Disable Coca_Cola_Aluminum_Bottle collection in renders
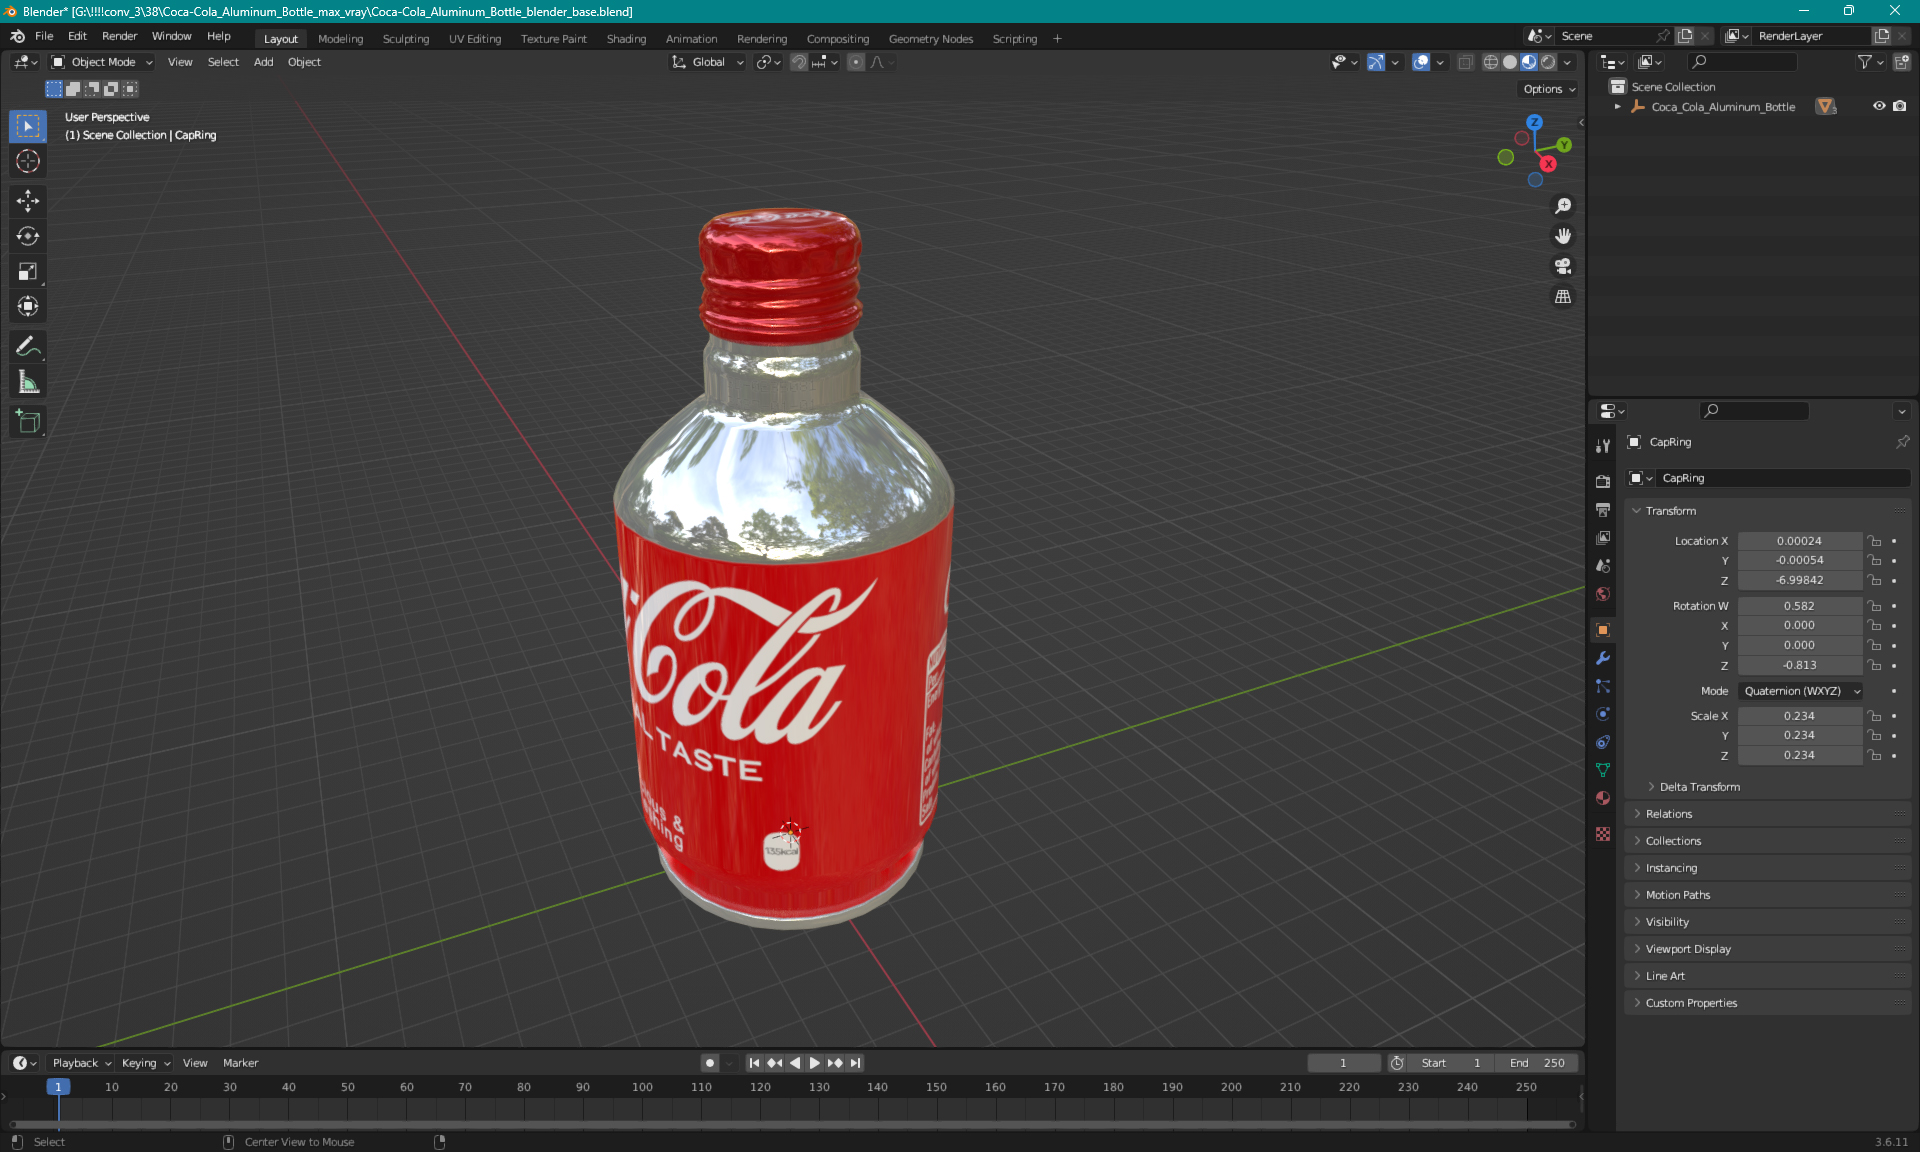 [1900, 106]
